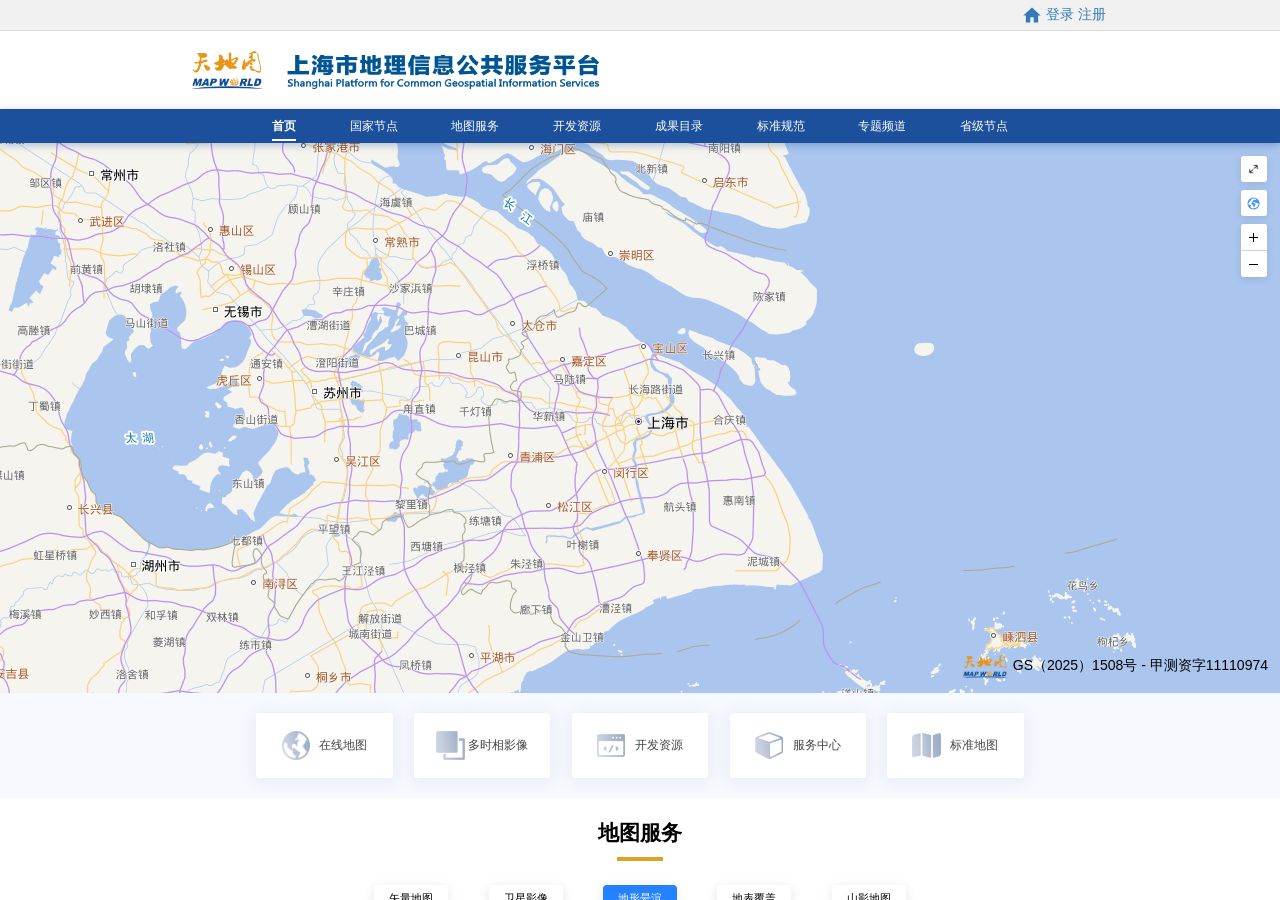Click 太仓市 label on the map
The image size is (1280, 900).
[x=539, y=326]
